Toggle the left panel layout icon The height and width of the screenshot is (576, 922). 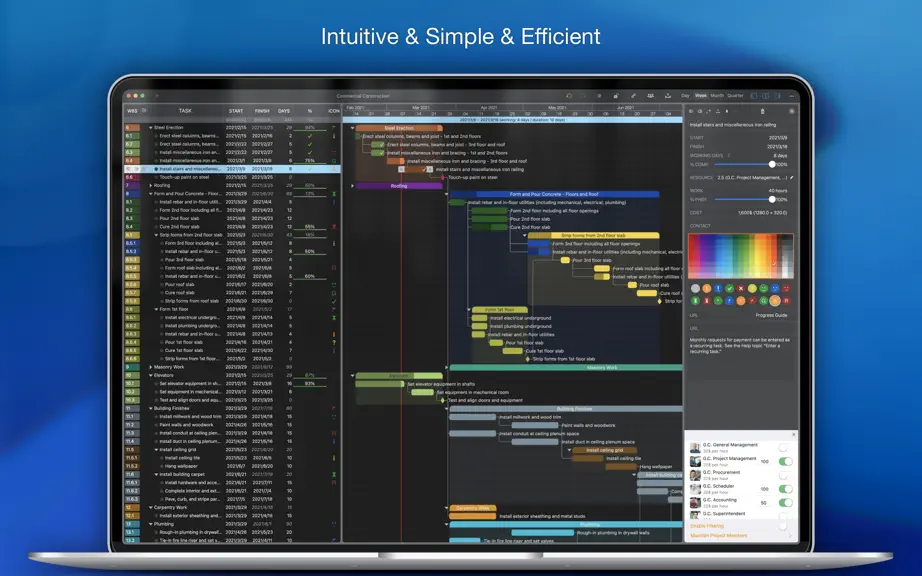754,95
